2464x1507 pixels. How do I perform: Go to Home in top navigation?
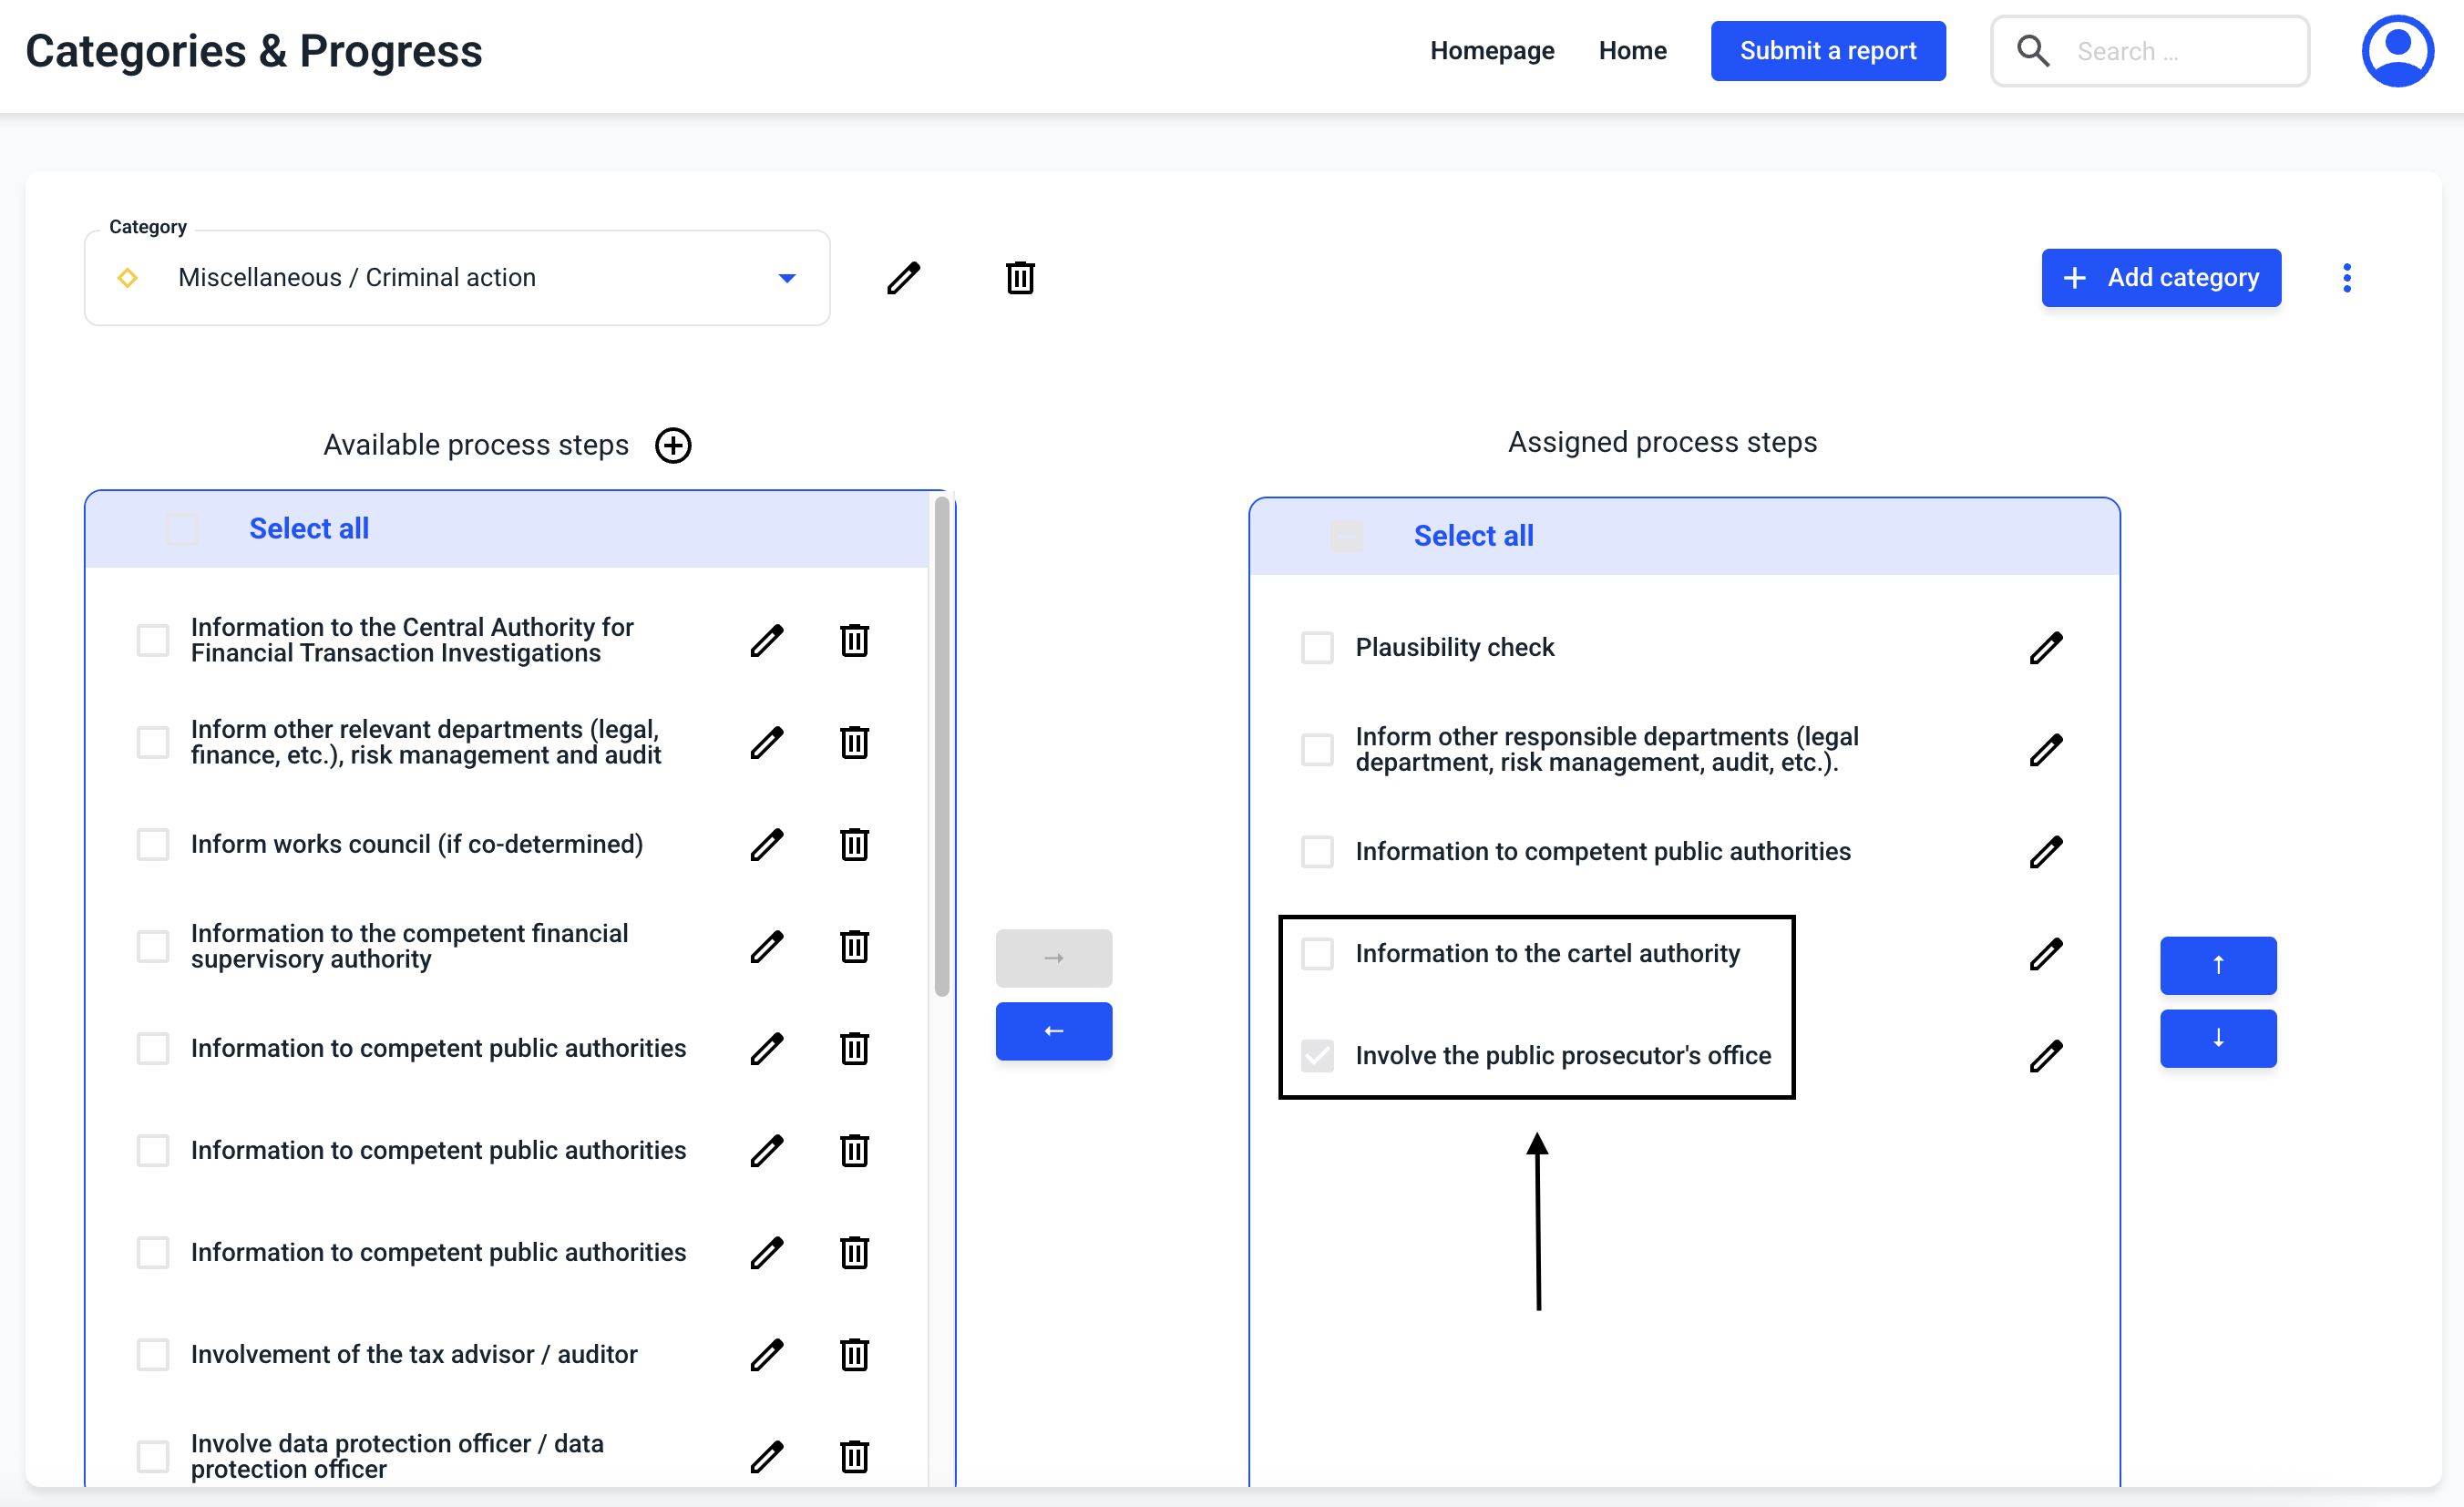[1631, 51]
